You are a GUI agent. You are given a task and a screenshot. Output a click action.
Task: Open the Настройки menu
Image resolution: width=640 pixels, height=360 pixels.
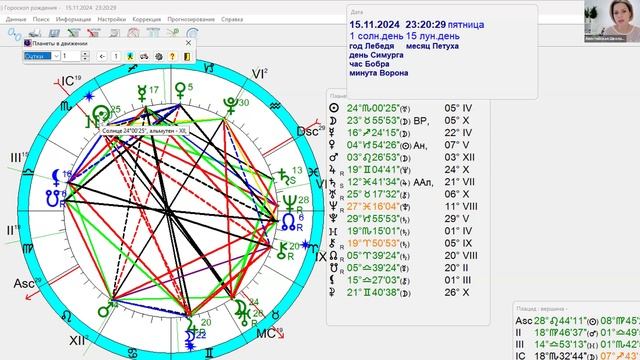[x=111, y=19]
